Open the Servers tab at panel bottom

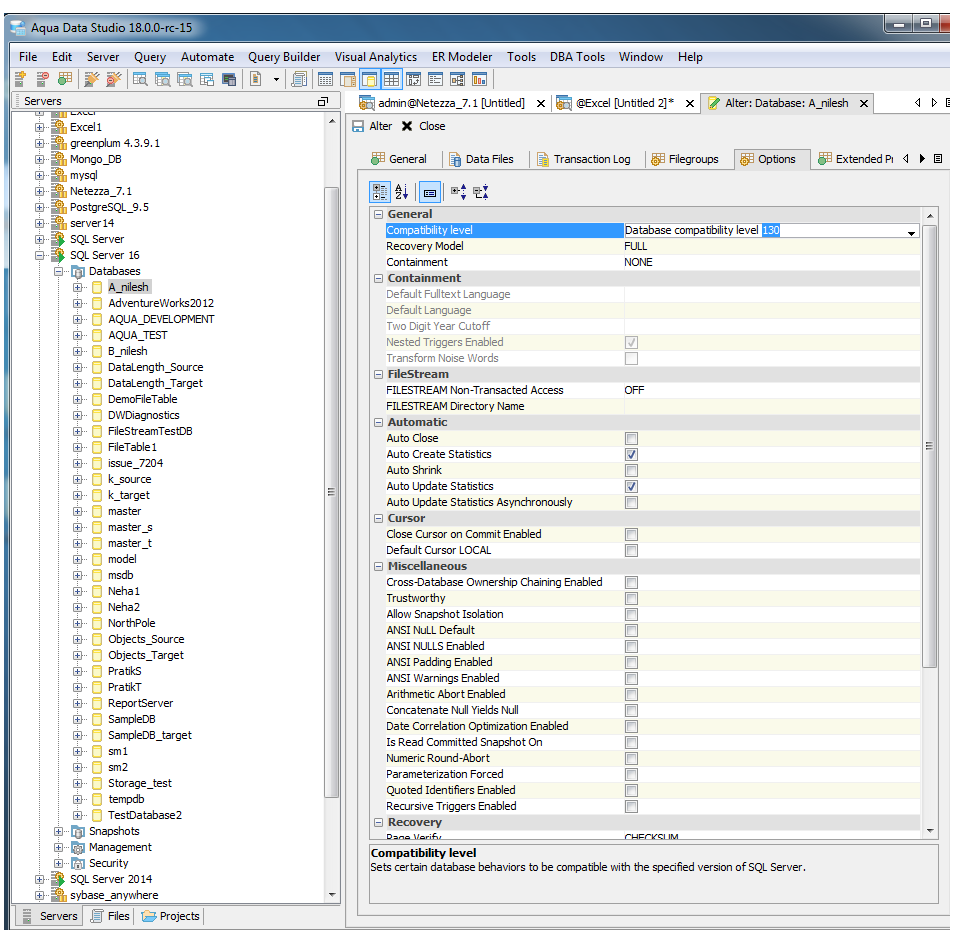[x=51, y=916]
